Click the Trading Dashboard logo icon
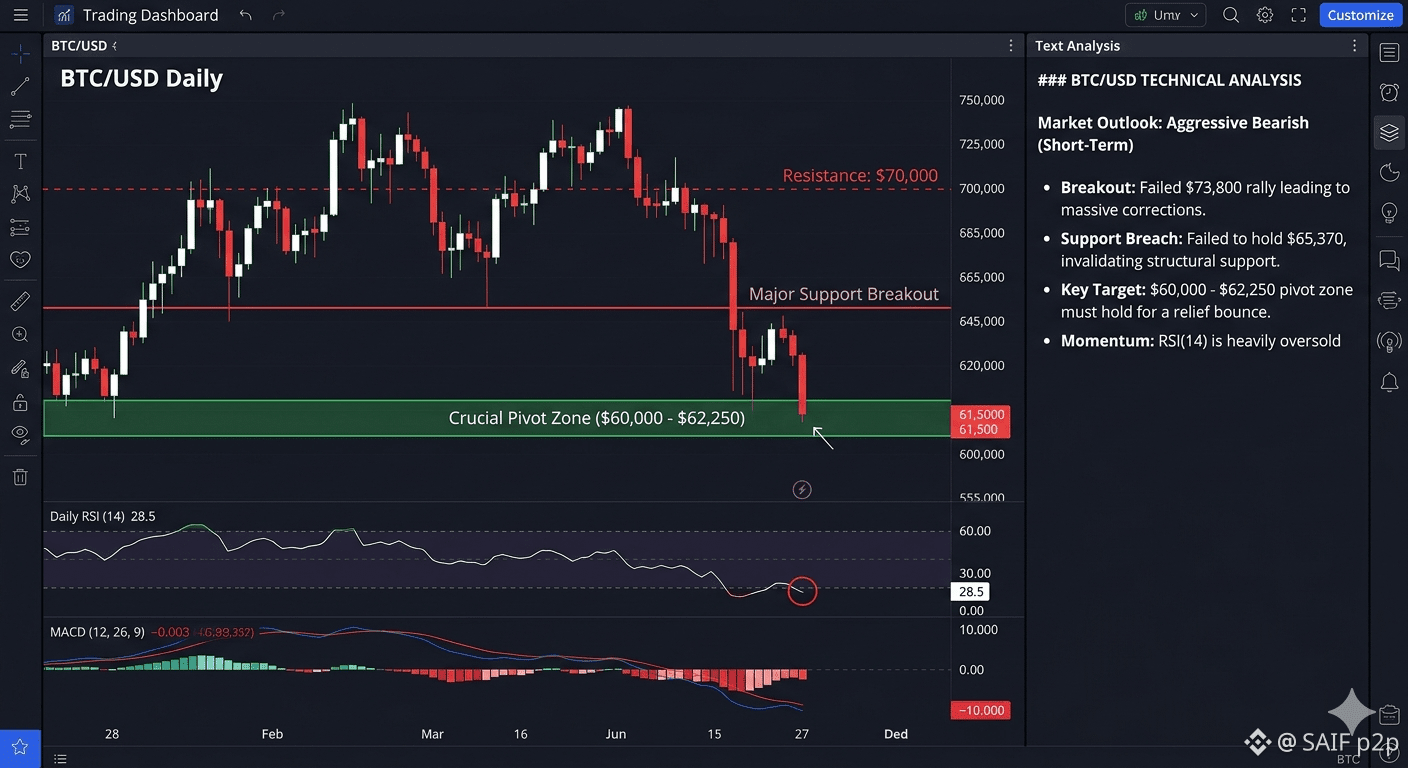1408x768 pixels. 64,15
